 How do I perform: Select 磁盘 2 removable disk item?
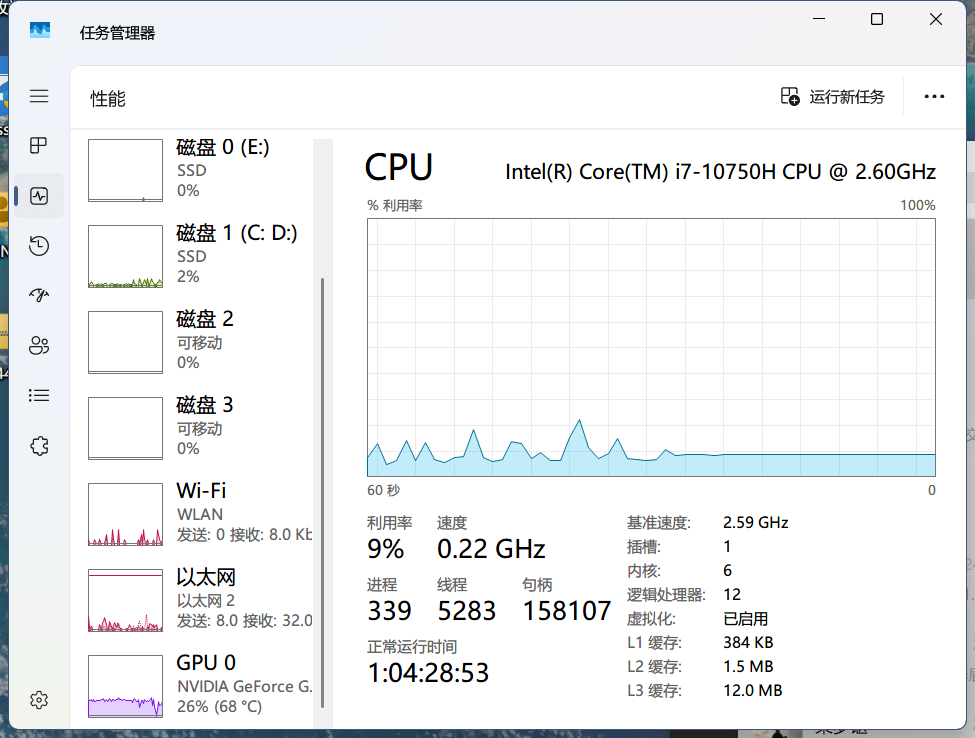pyautogui.click(x=198, y=342)
